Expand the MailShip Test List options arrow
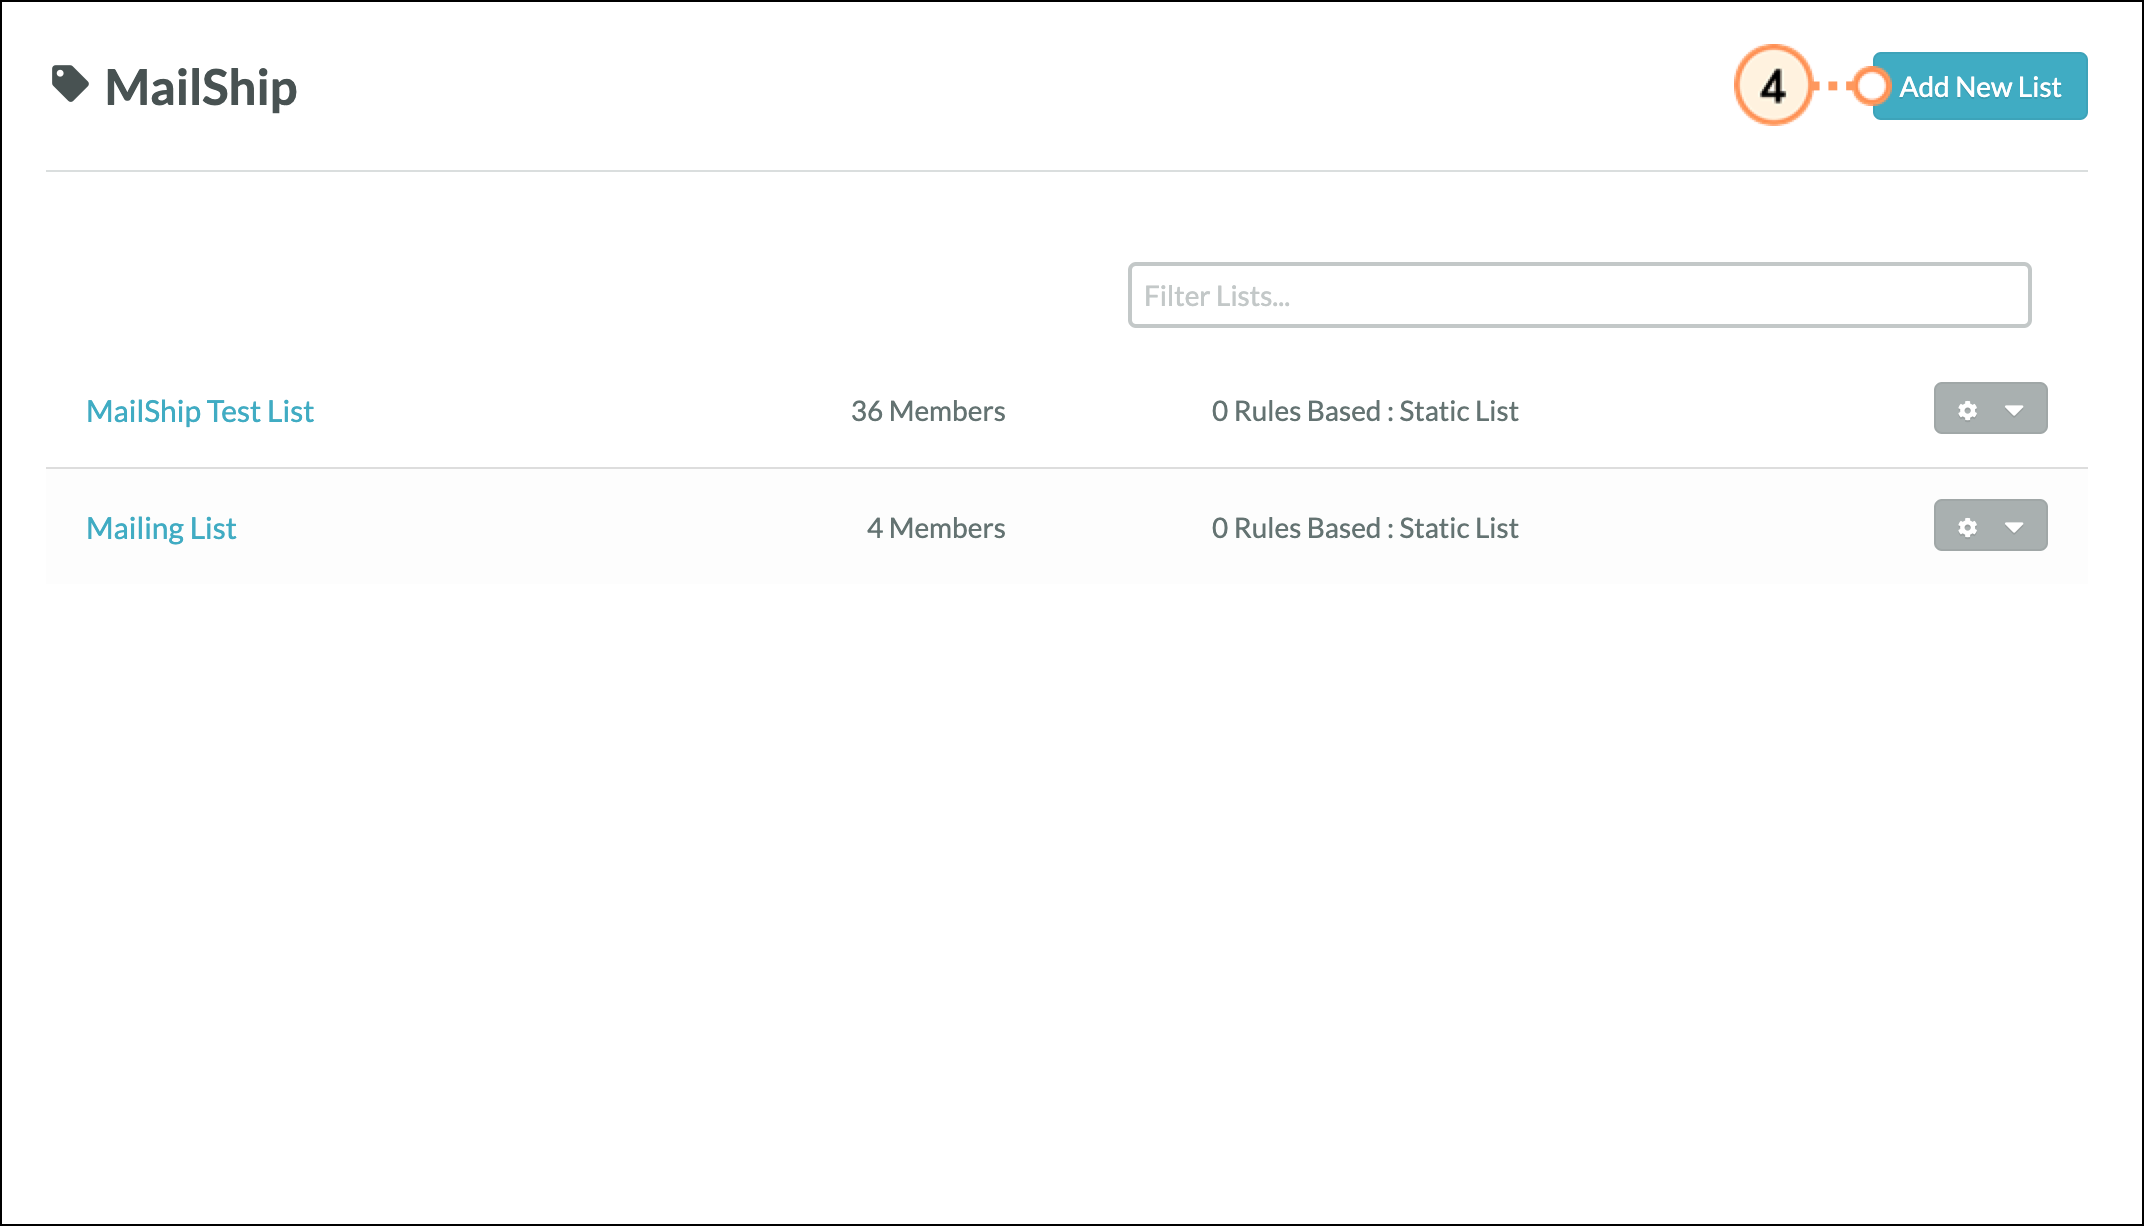Screen dimensions: 2144x1226 (x=2014, y=410)
